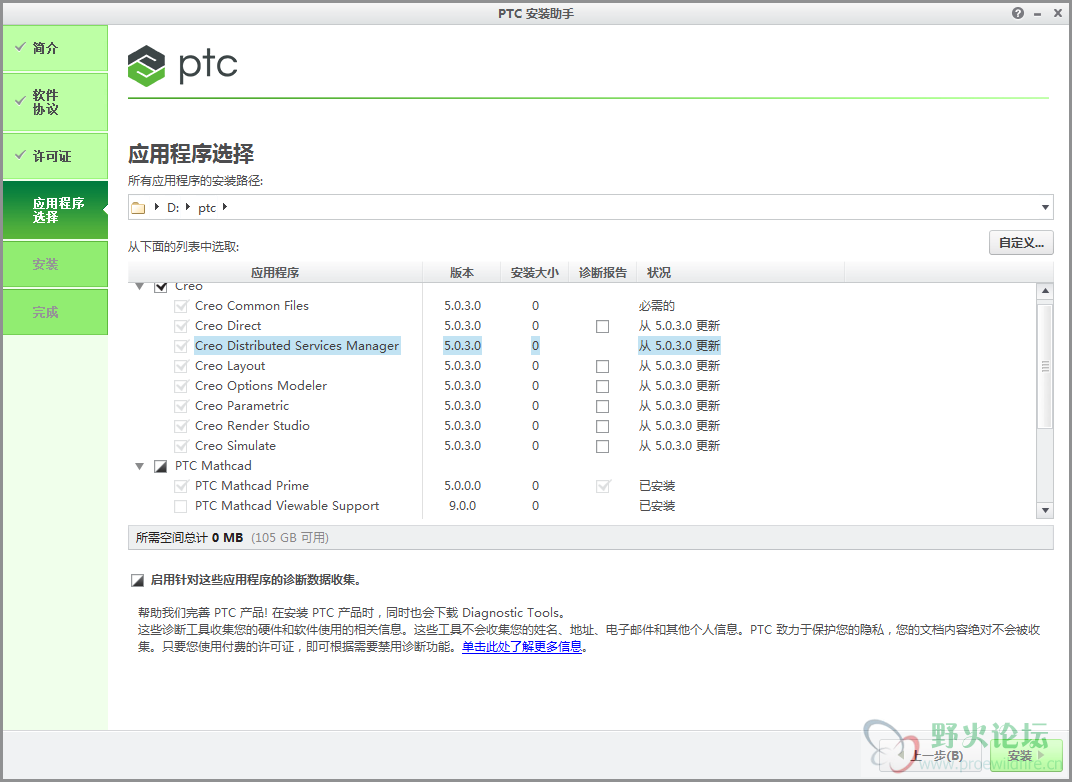Expand the ptc path segment arrow
Screen dimensions: 1072x782
click(x=224, y=206)
